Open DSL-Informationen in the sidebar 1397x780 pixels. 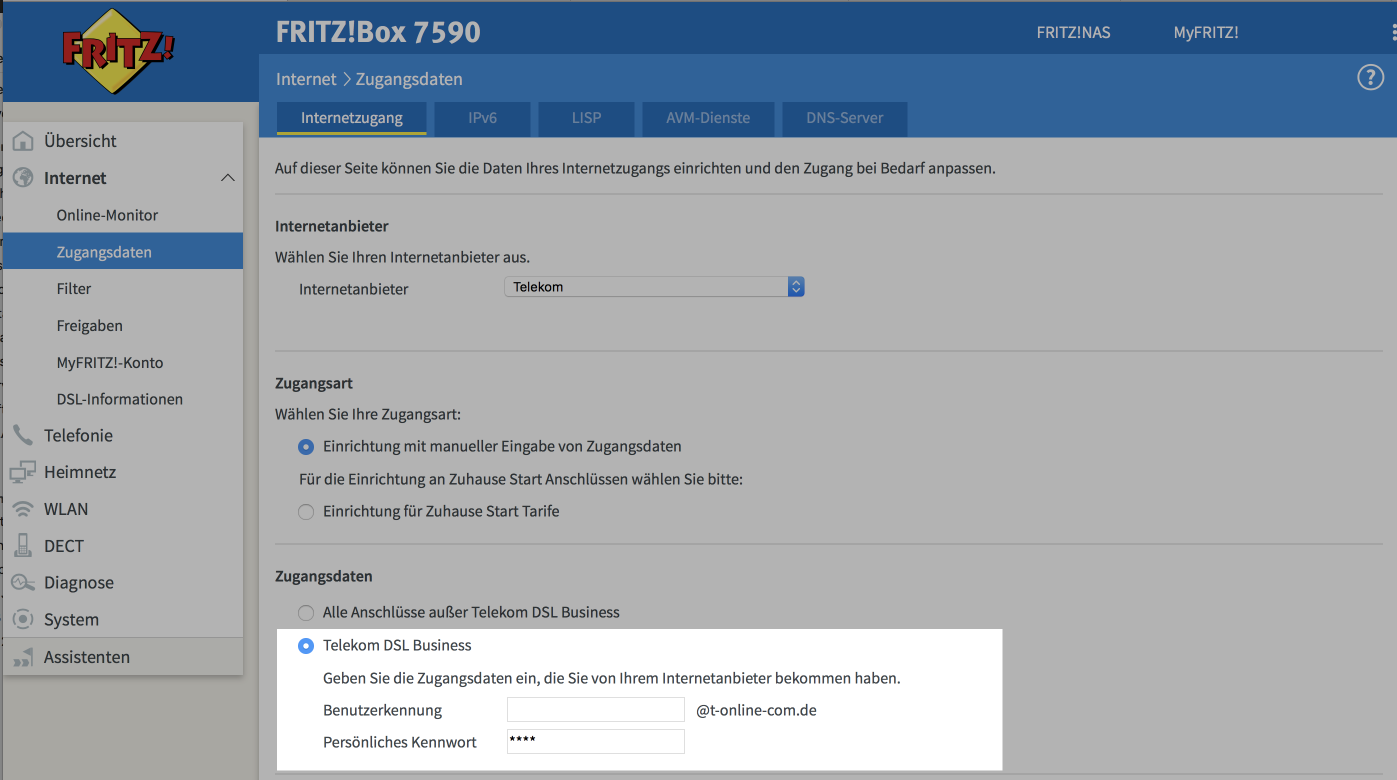pos(119,399)
